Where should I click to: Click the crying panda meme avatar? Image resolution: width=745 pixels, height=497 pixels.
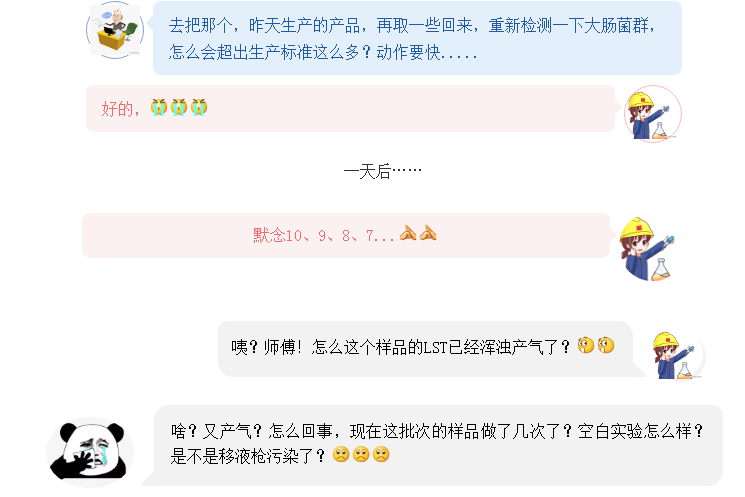pyautogui.click(x=90, y=452)
